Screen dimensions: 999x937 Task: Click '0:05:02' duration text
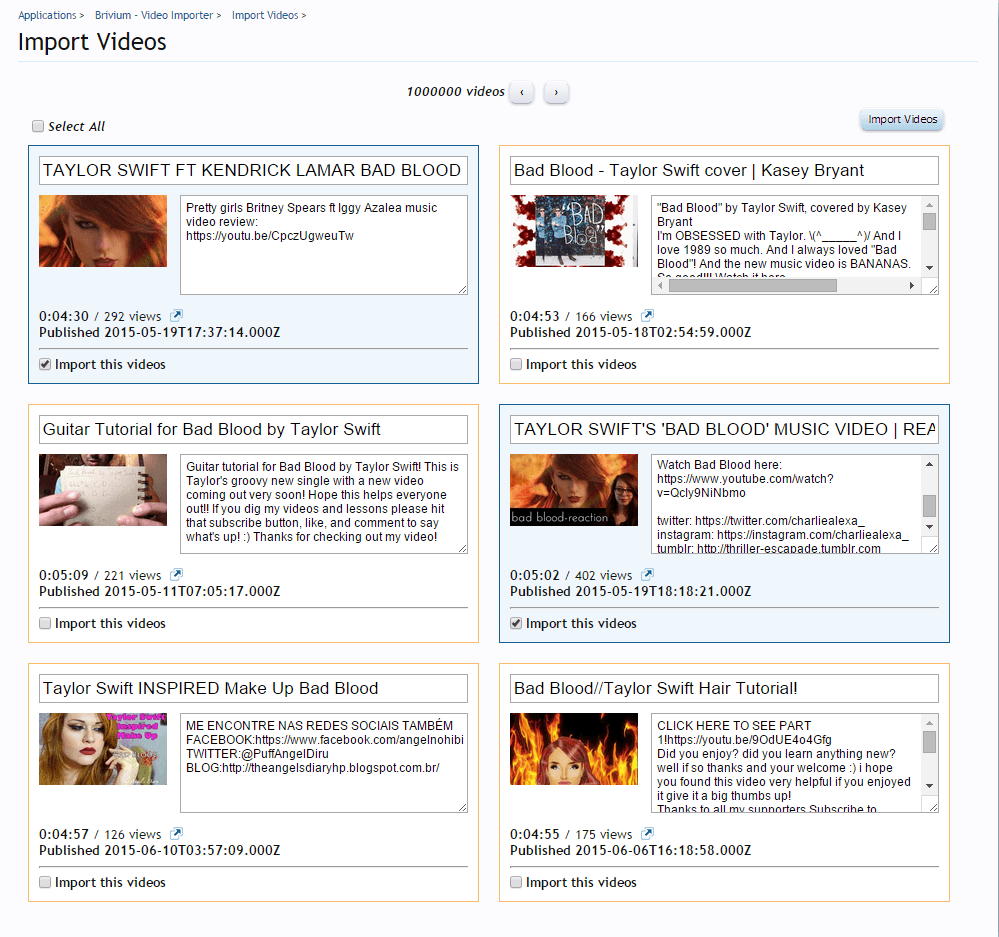pyautogui.click(x=535, y=575)
